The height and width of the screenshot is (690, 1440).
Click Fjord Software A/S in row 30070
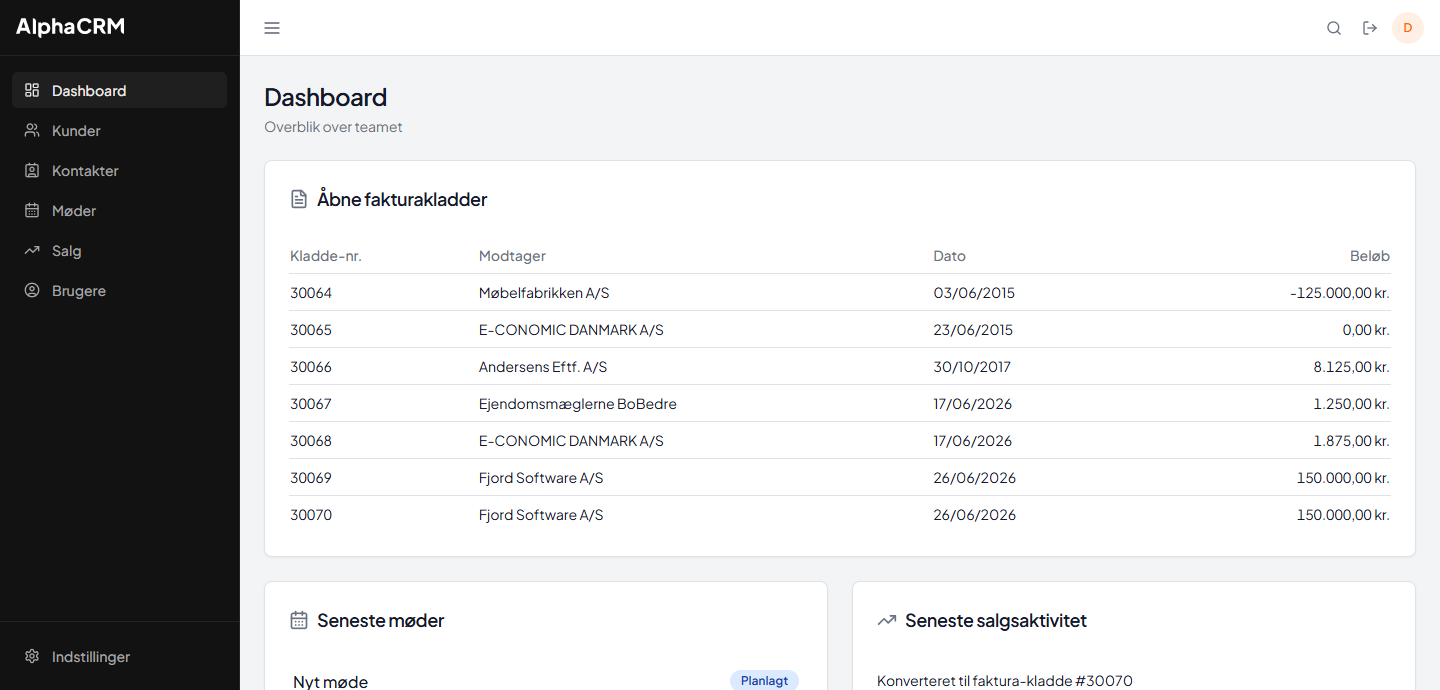(541, 515)
